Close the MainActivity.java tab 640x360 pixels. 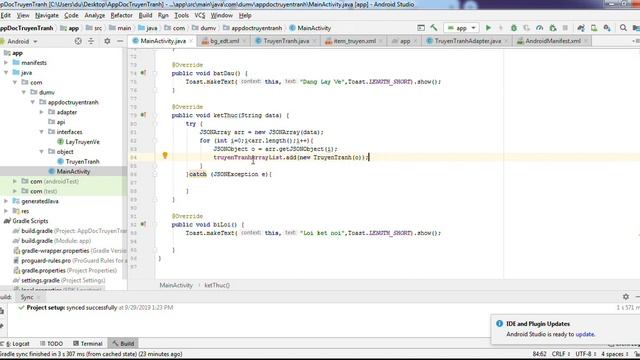click(191, 41)
